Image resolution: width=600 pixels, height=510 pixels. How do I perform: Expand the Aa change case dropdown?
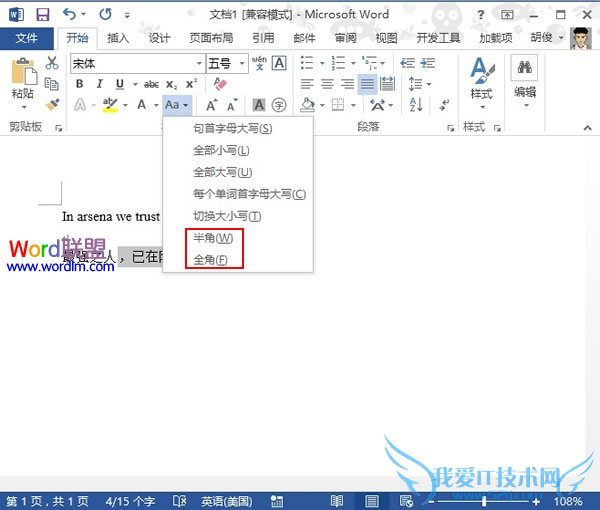click(177, 105)
